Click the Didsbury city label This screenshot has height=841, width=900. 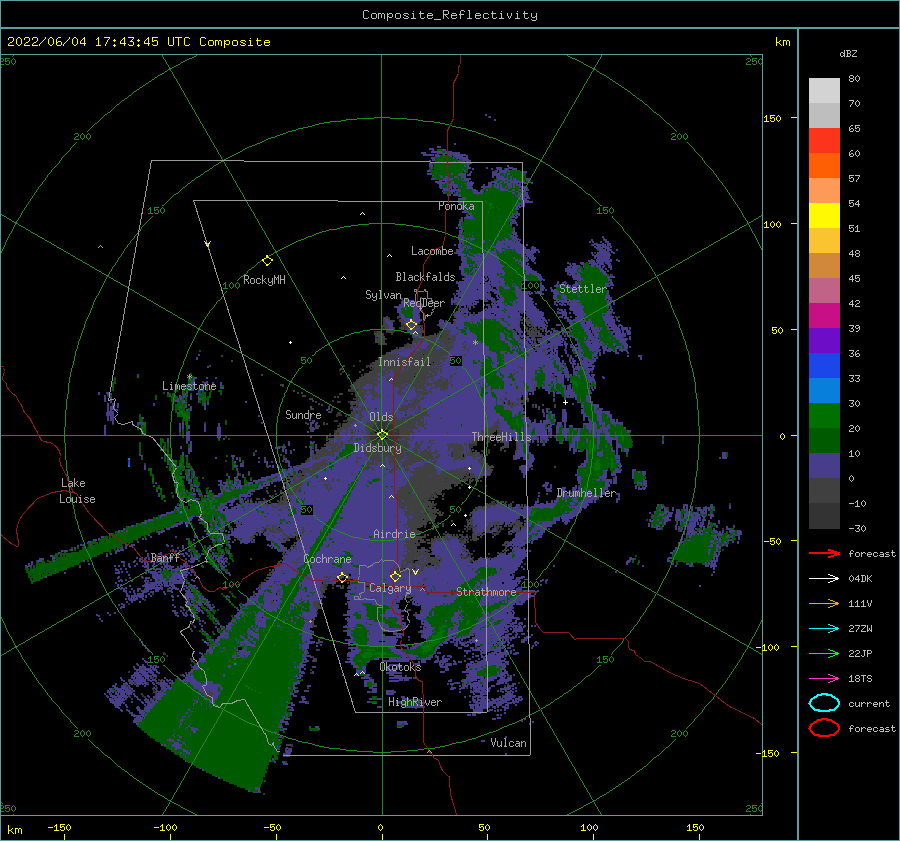(x=378, y=448)
